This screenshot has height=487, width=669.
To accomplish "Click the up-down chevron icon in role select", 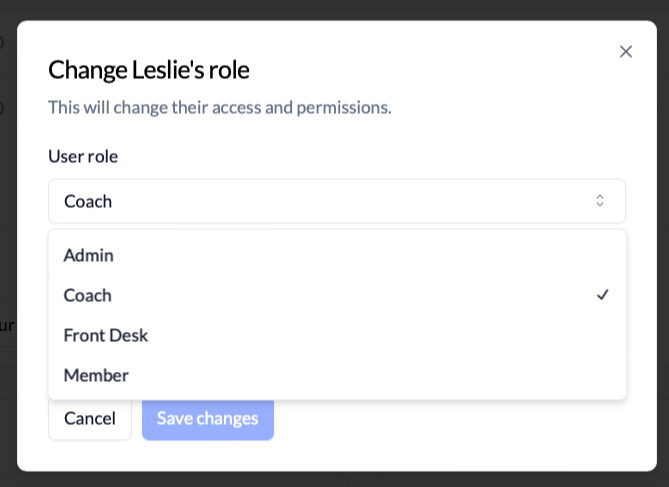I will 599,201.
